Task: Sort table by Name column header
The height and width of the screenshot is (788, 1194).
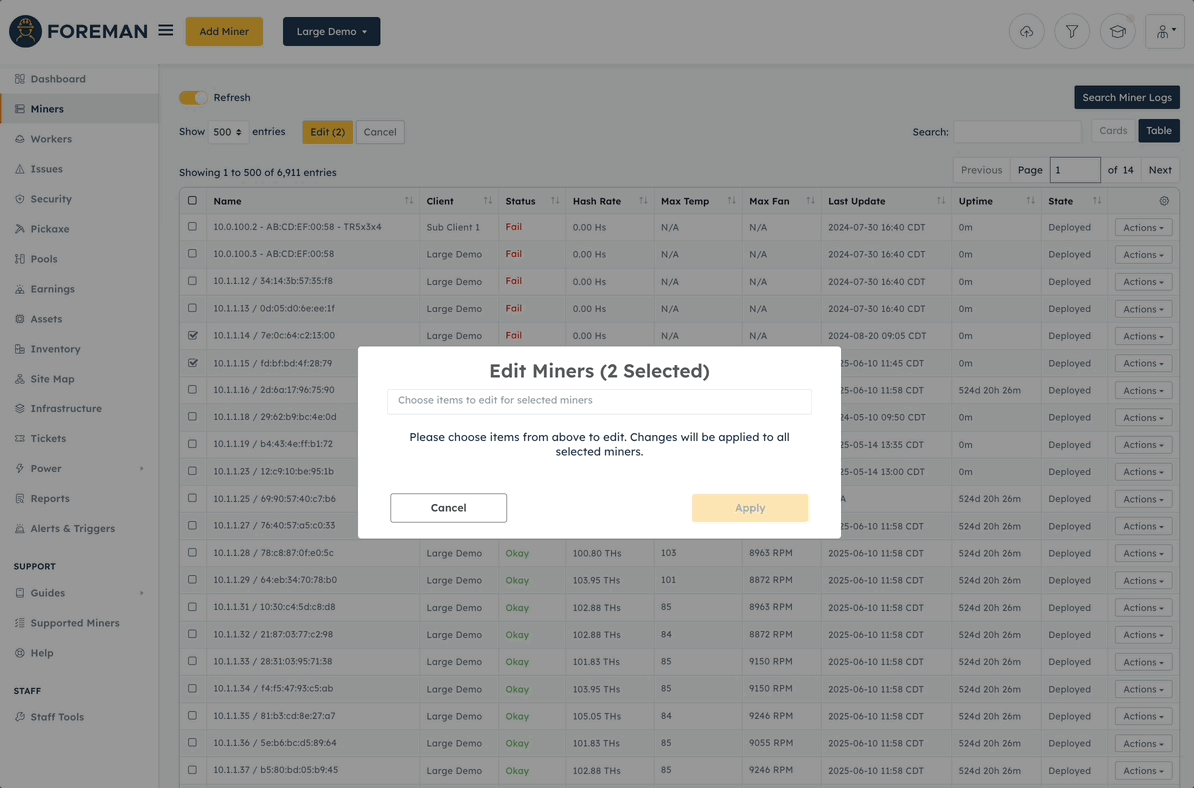Action: pyautogui.click(x=313, y=201)
